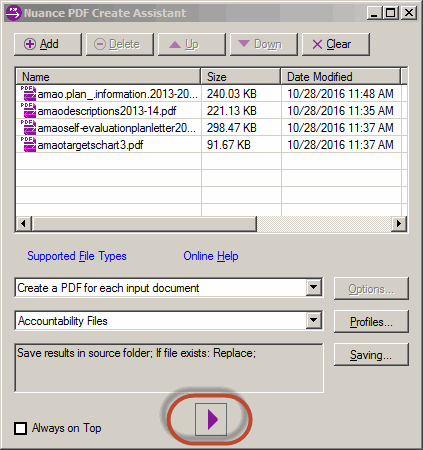Click left arrow of horizontal scrollbar

point(24,223)
